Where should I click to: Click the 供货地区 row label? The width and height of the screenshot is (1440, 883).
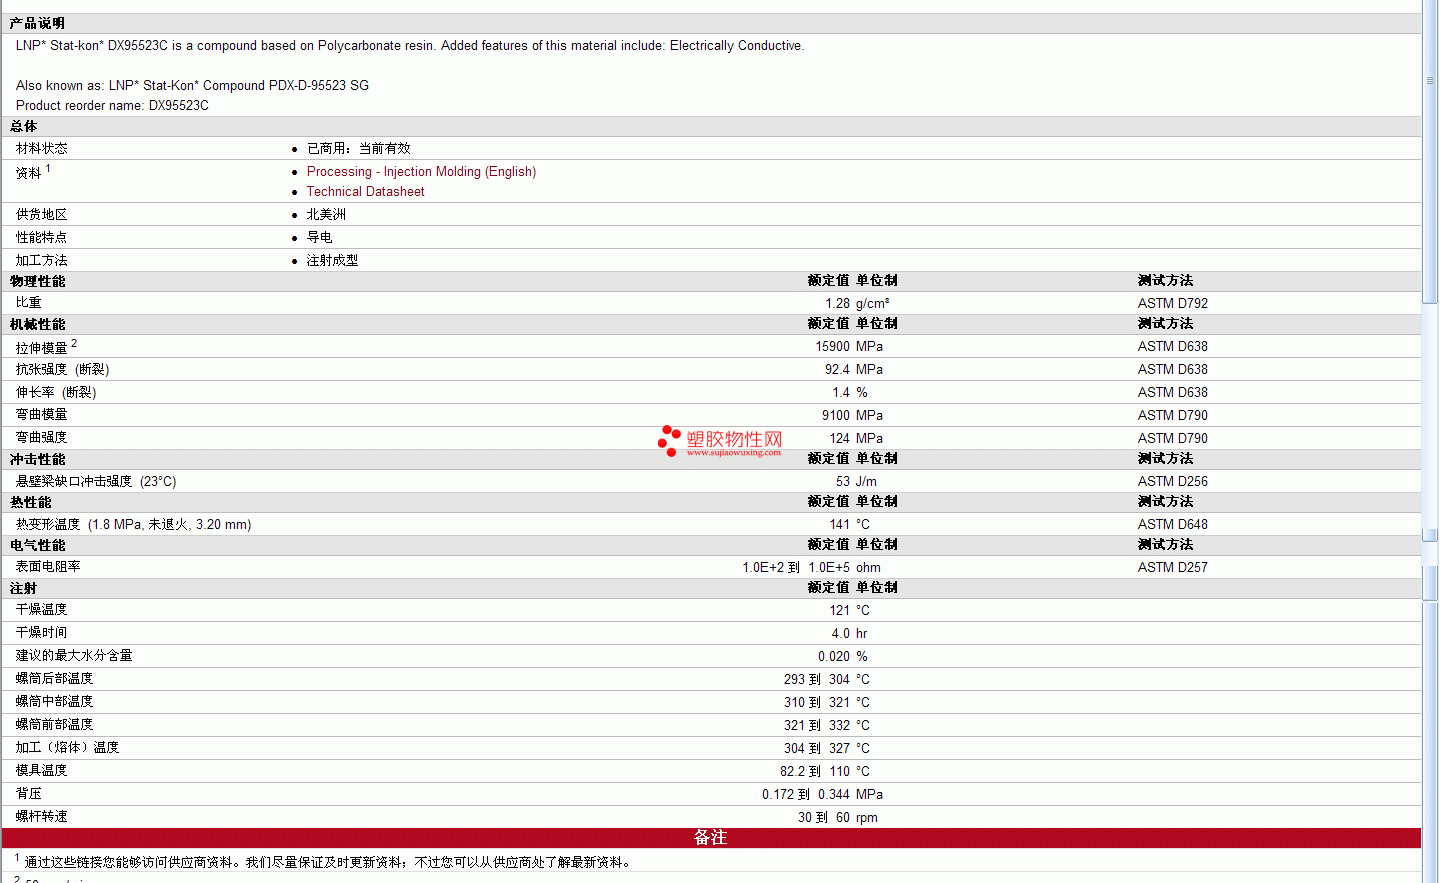click(x=42, y=215)
